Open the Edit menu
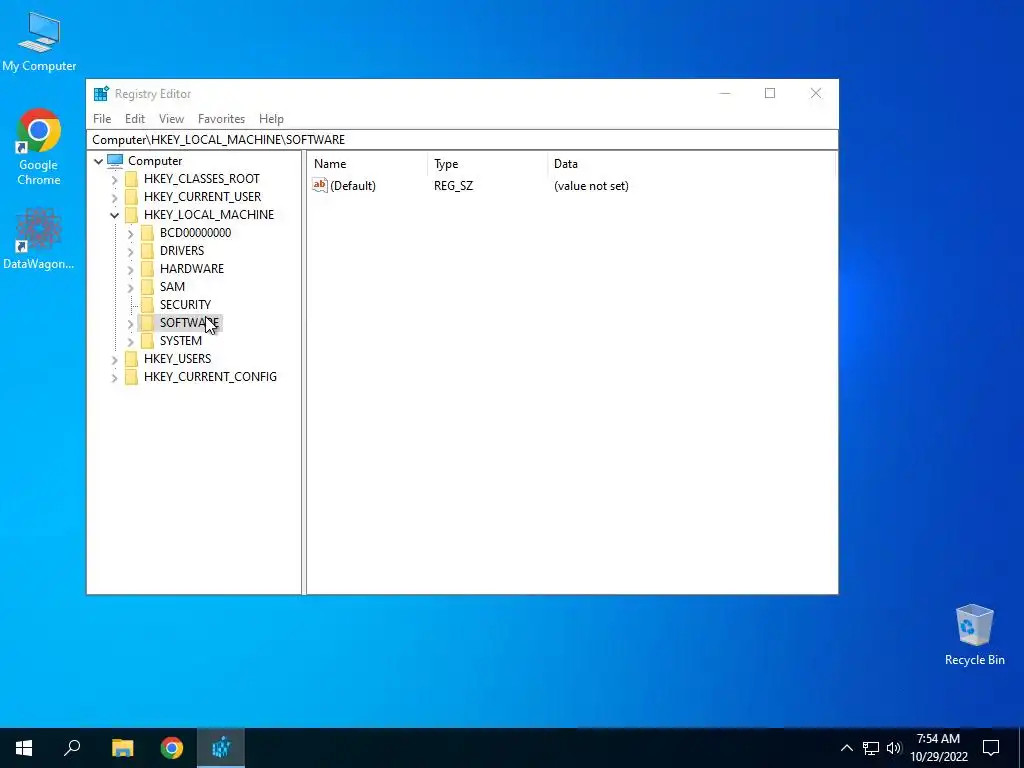The image size is (1024, 768). click(x=135, y=119)
